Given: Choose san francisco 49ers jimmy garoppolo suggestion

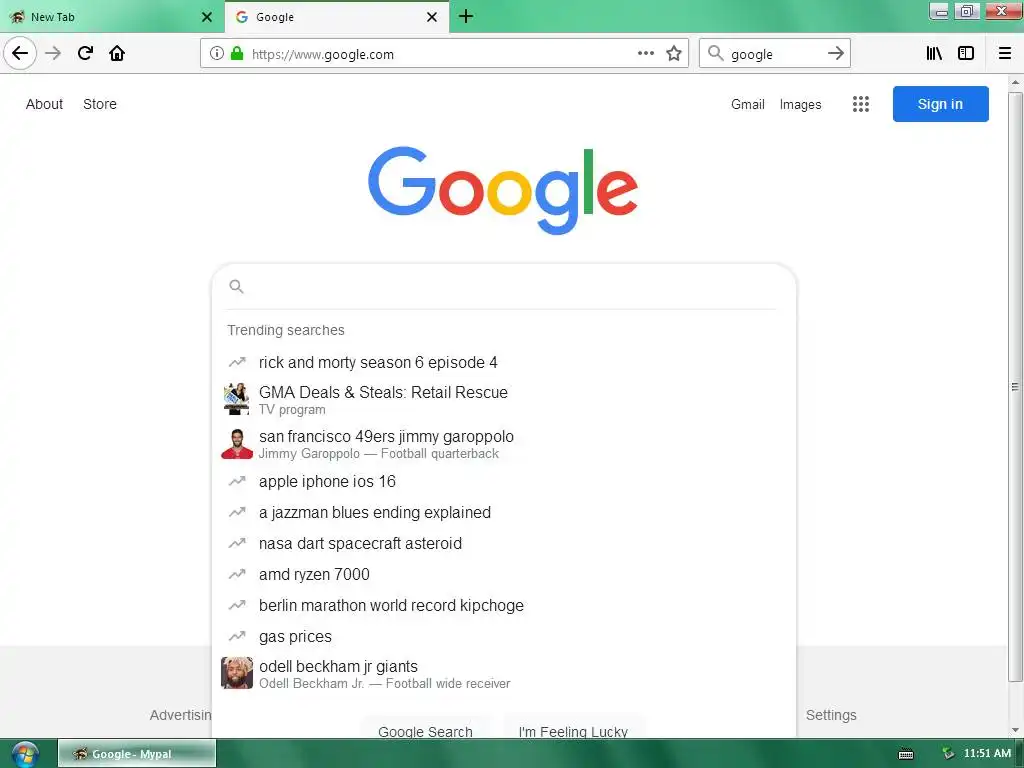Looking at the screenshot, I should (x=504, y=443).
